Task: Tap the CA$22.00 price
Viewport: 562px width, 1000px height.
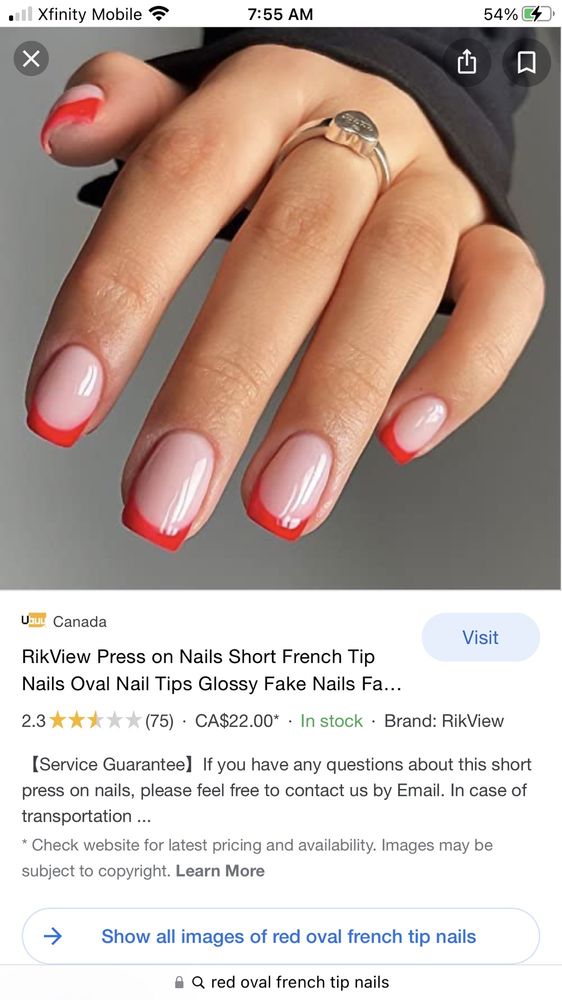Action: tap(237, 721)
